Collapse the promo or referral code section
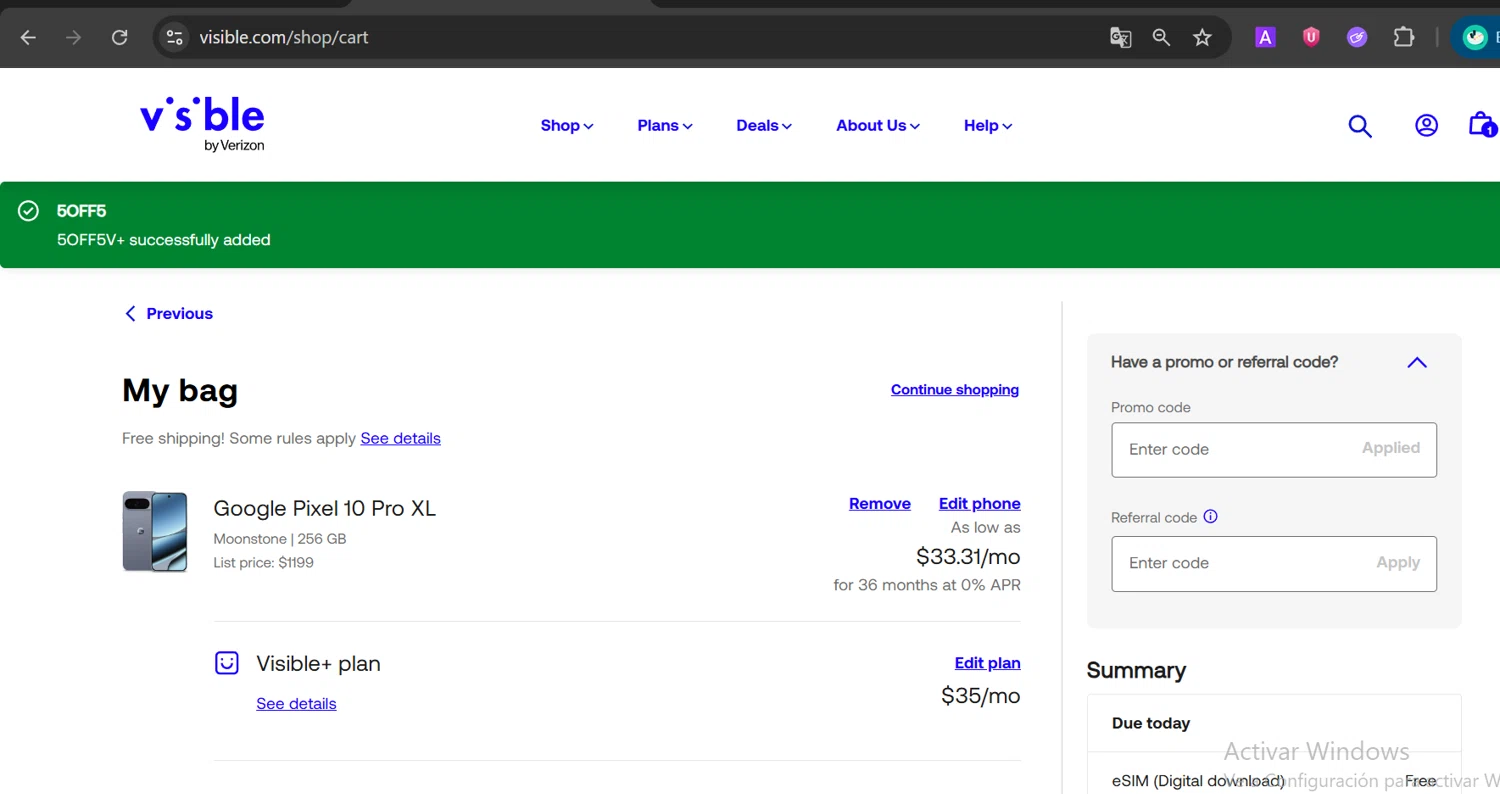 point(1417,362)
